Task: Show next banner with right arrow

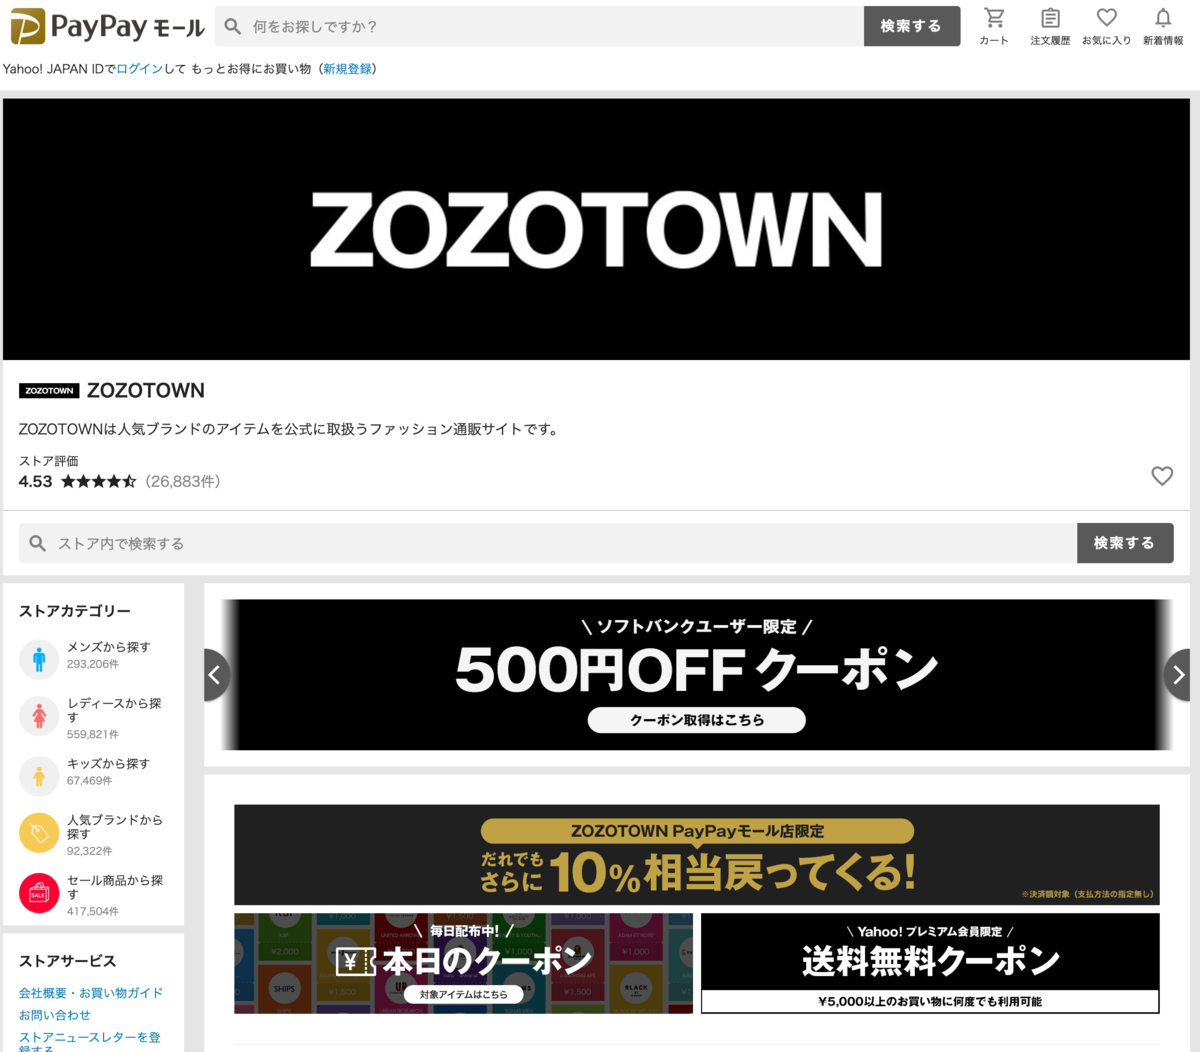Action: (x=1178, y=675)
